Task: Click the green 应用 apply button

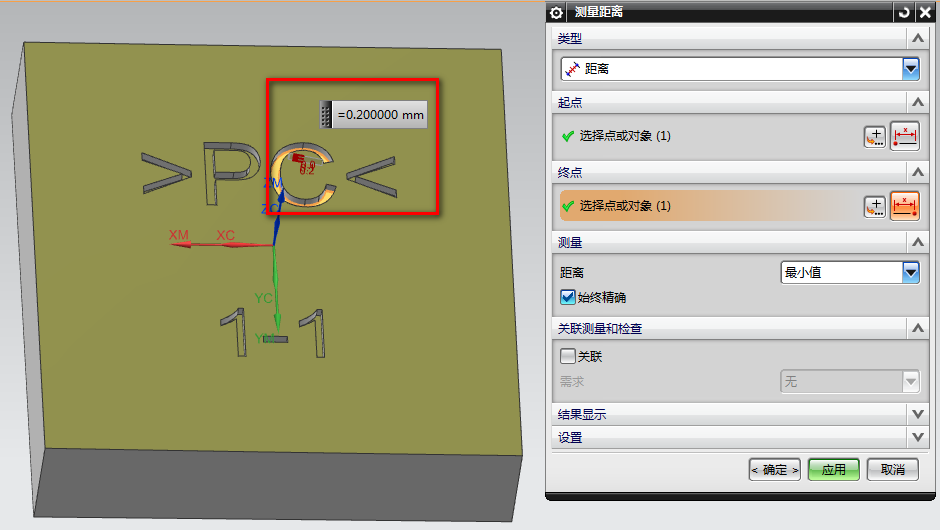Action: tap(834, 469)
